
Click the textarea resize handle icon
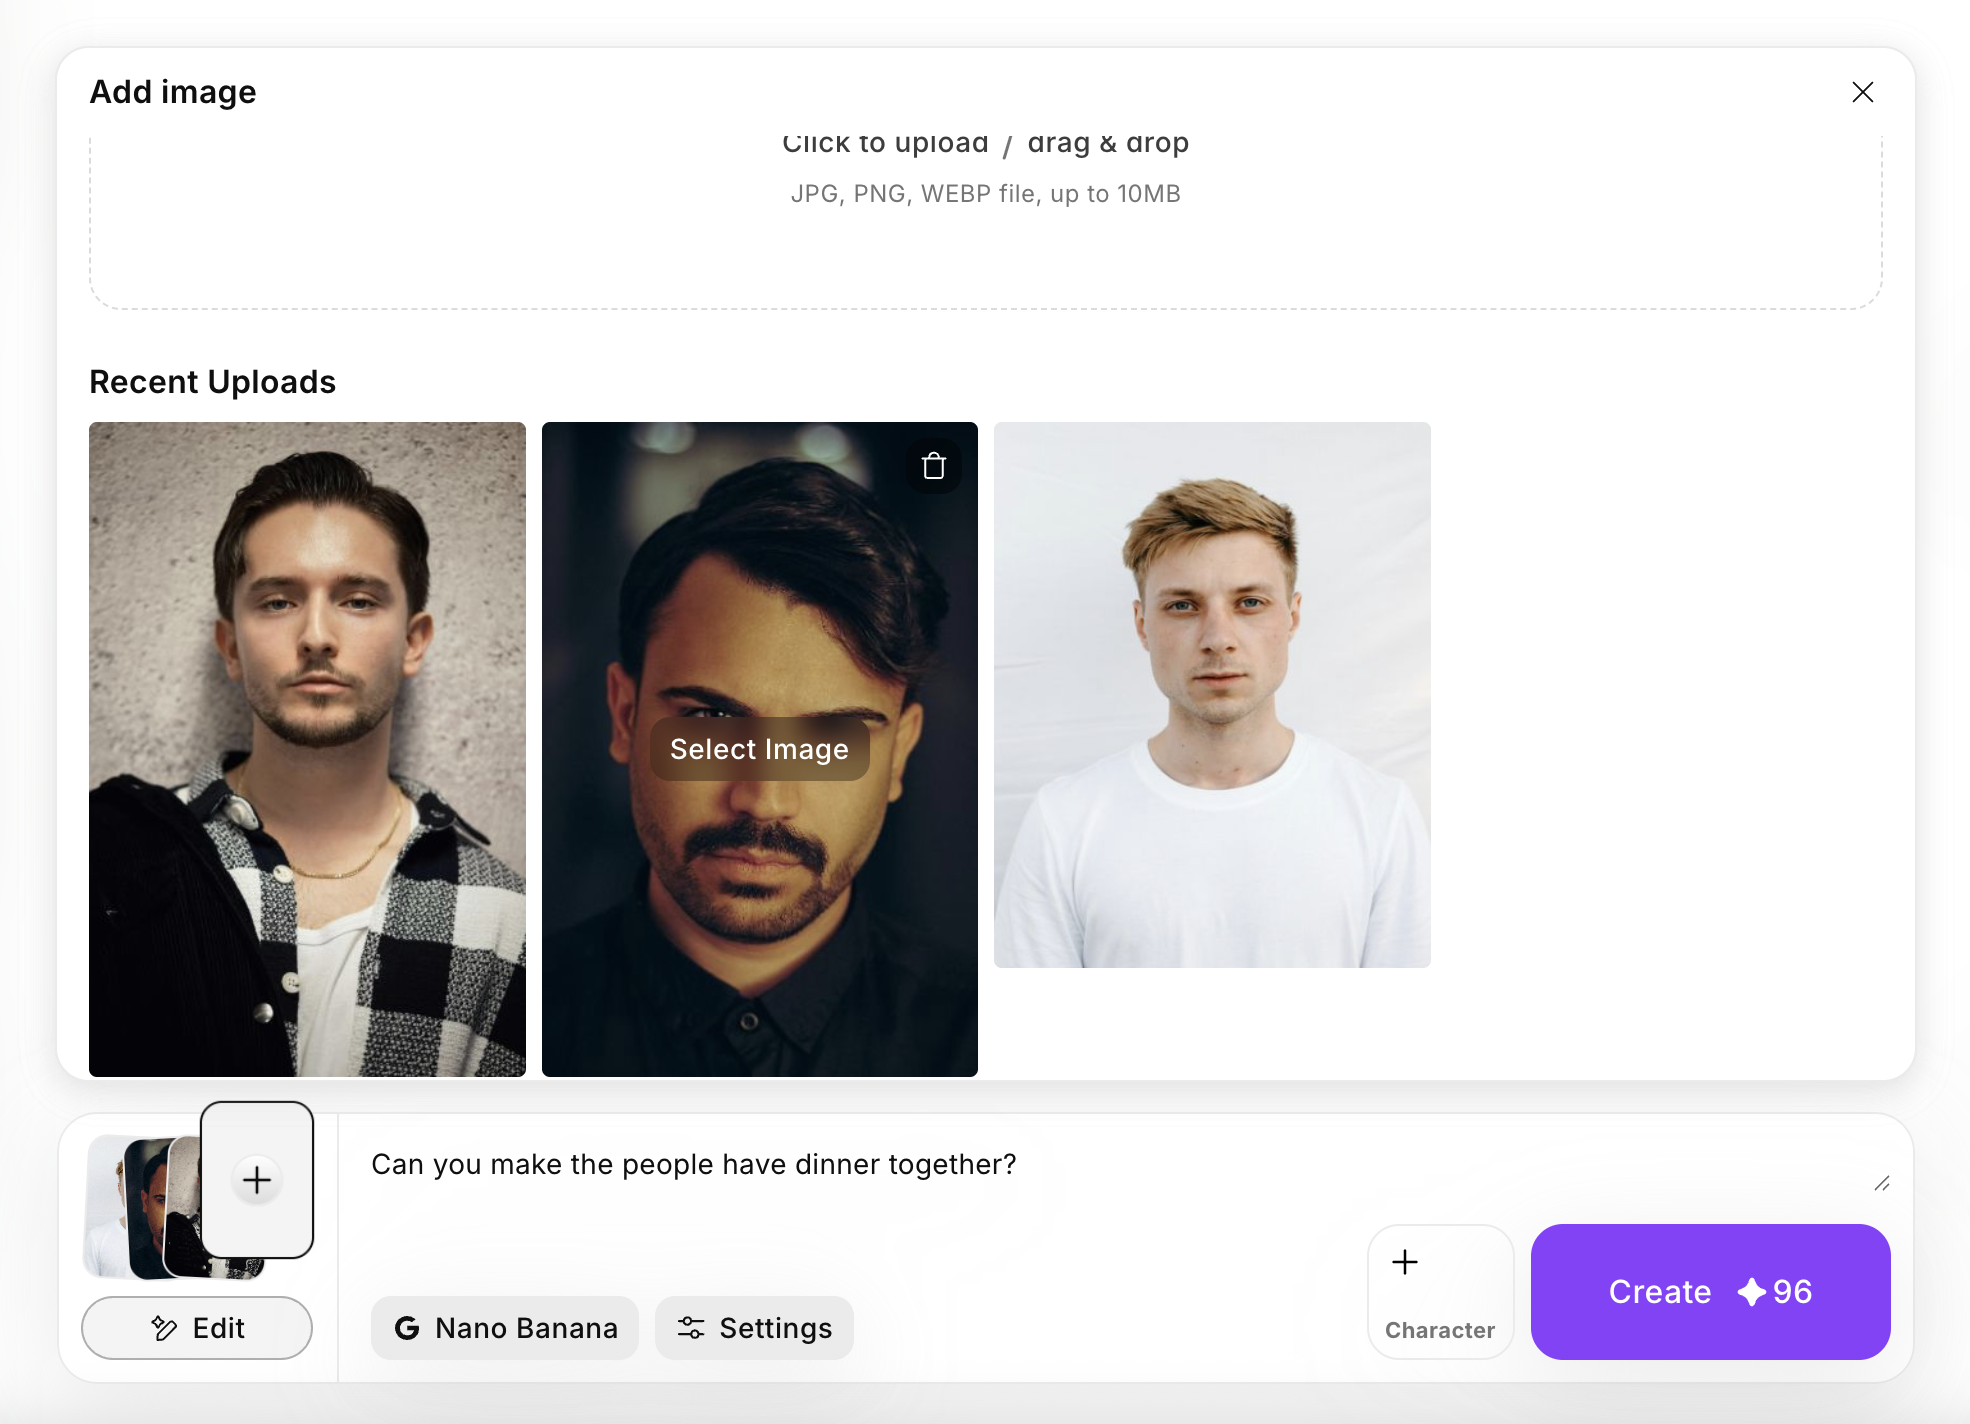tap(1881, 1183)
